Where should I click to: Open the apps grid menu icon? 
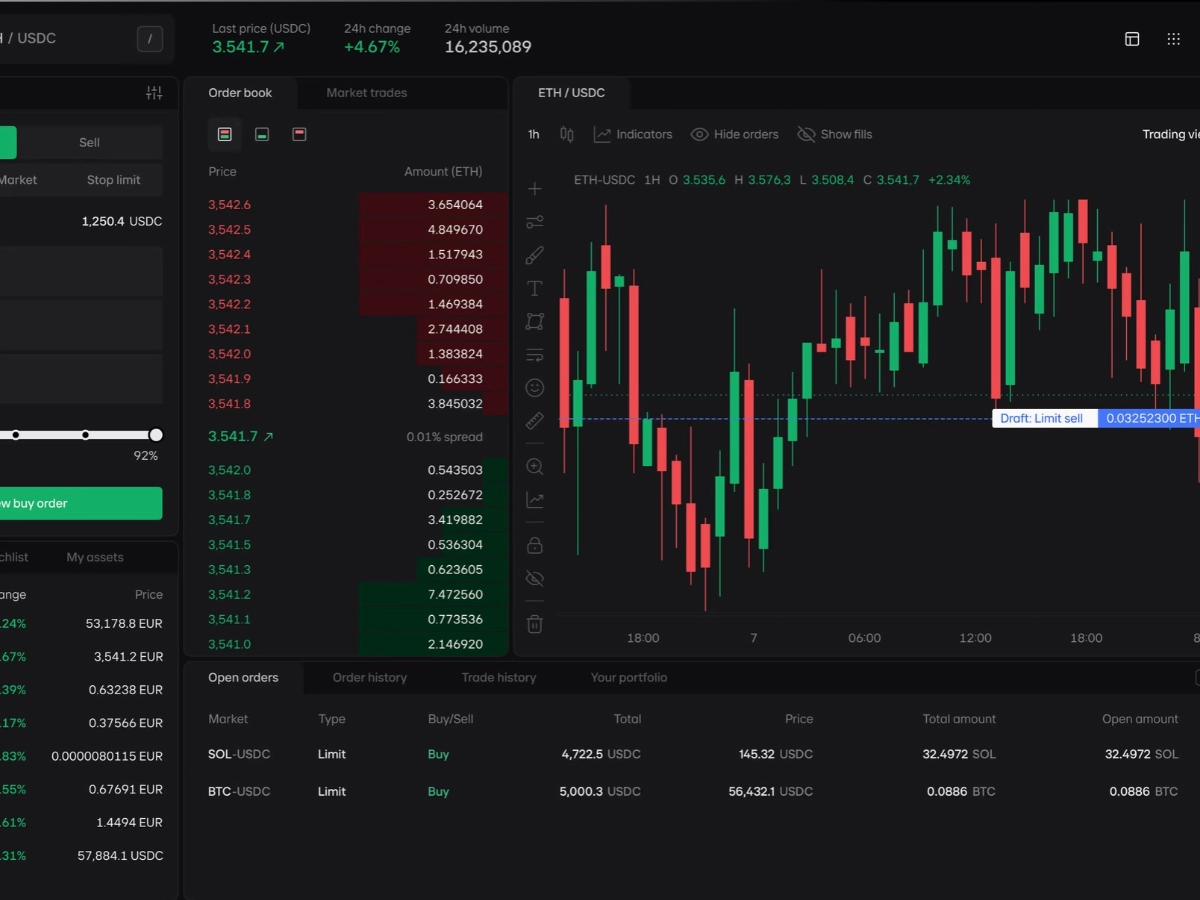click(1174, 39)
